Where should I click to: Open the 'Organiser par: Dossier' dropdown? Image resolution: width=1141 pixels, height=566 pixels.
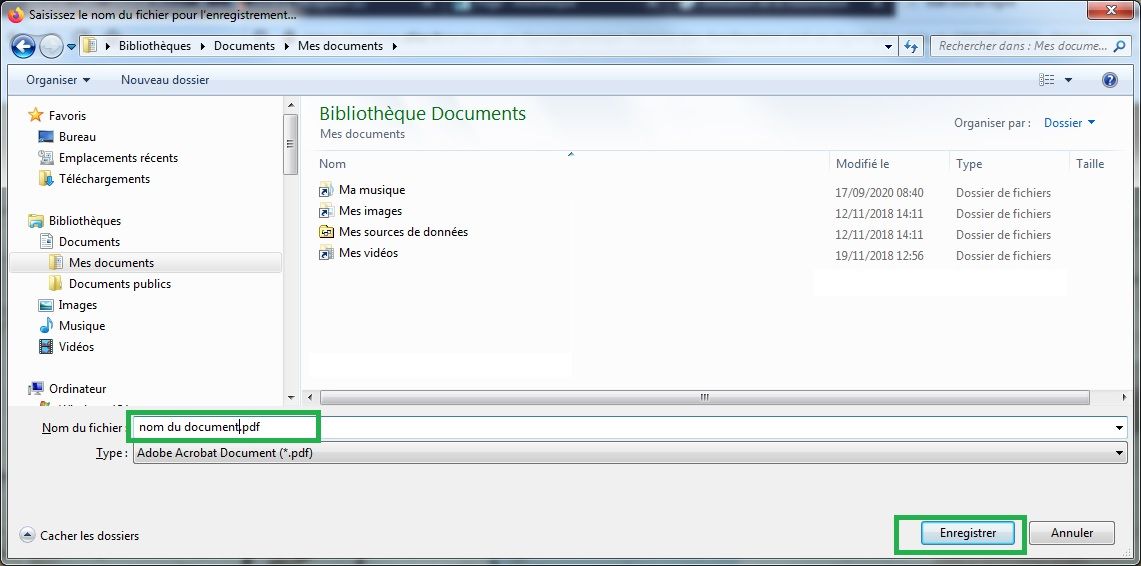click(x=1069, y=123)
